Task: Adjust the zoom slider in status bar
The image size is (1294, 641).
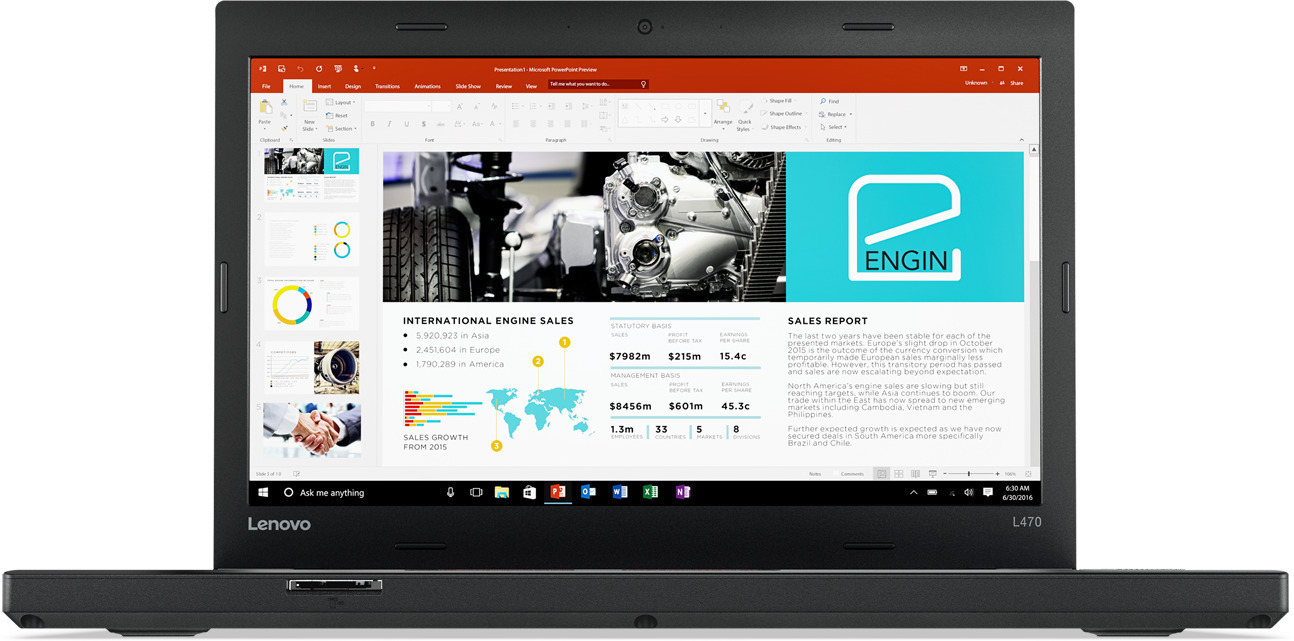Action: coord(969,473)
